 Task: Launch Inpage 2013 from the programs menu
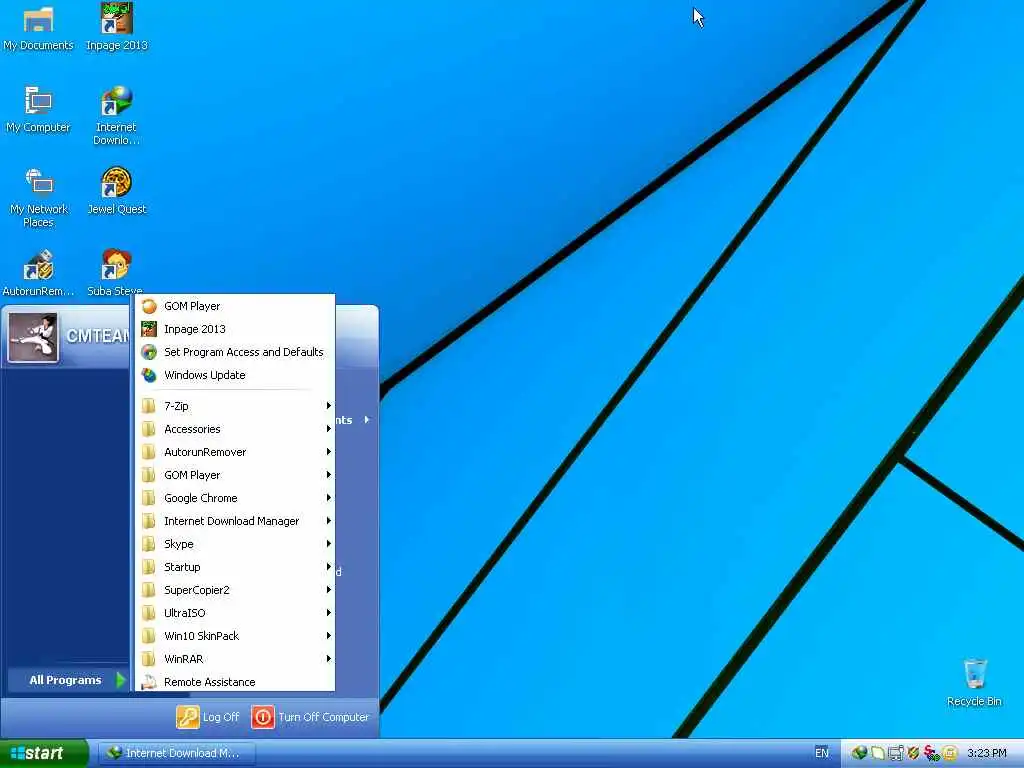pos(235,329)
